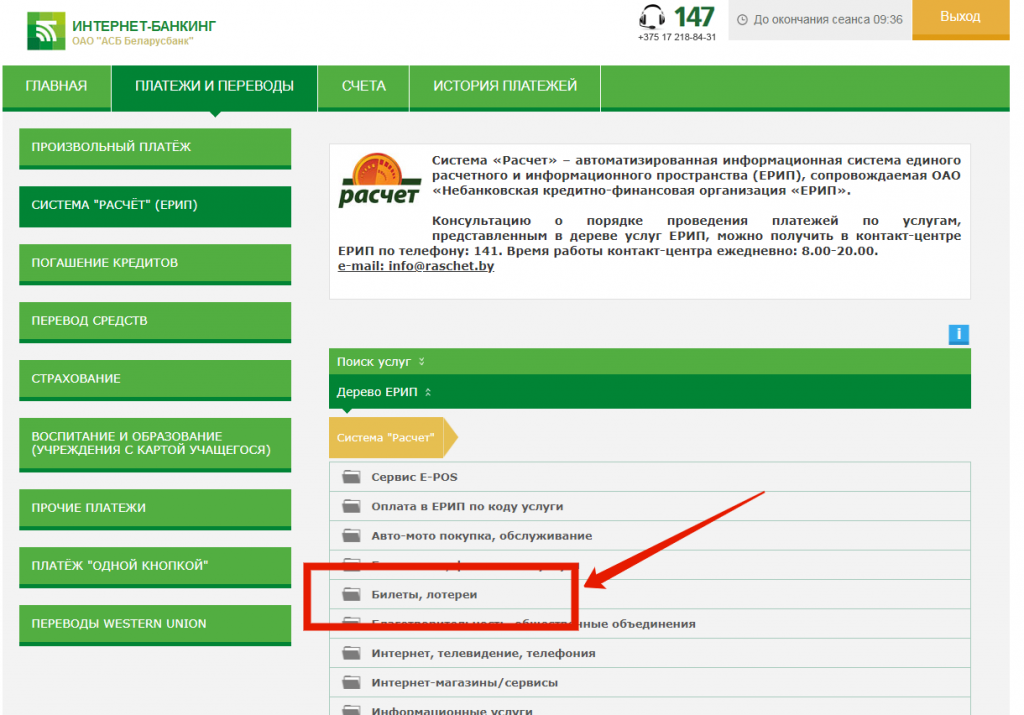Open folder icon for Билеты, лотереи
1024x715 pixels.
(x=351, y=594)
